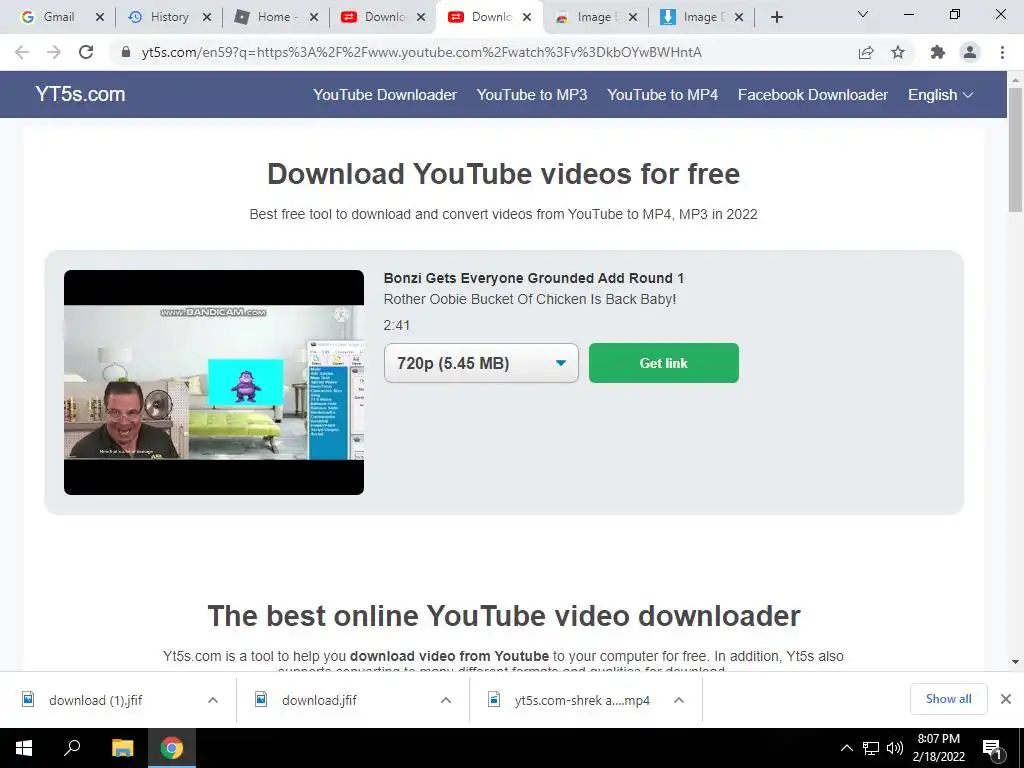Click the Bonzi video thumbnail

click(214, 382)
